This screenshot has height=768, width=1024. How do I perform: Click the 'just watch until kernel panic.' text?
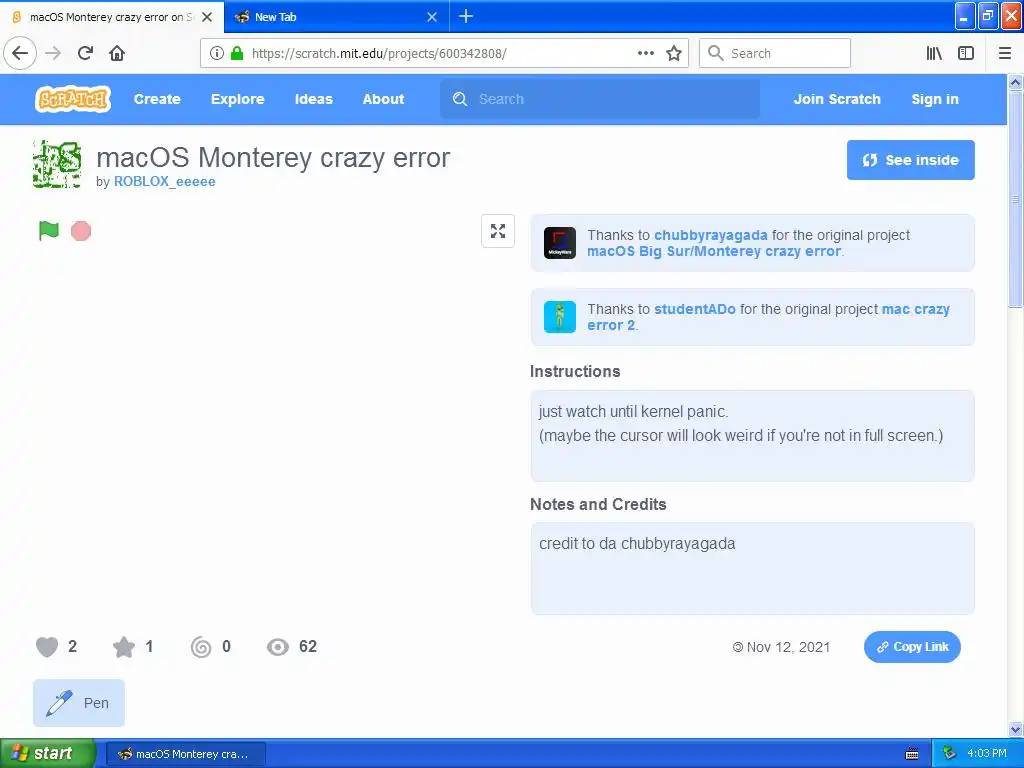[633, 411]
